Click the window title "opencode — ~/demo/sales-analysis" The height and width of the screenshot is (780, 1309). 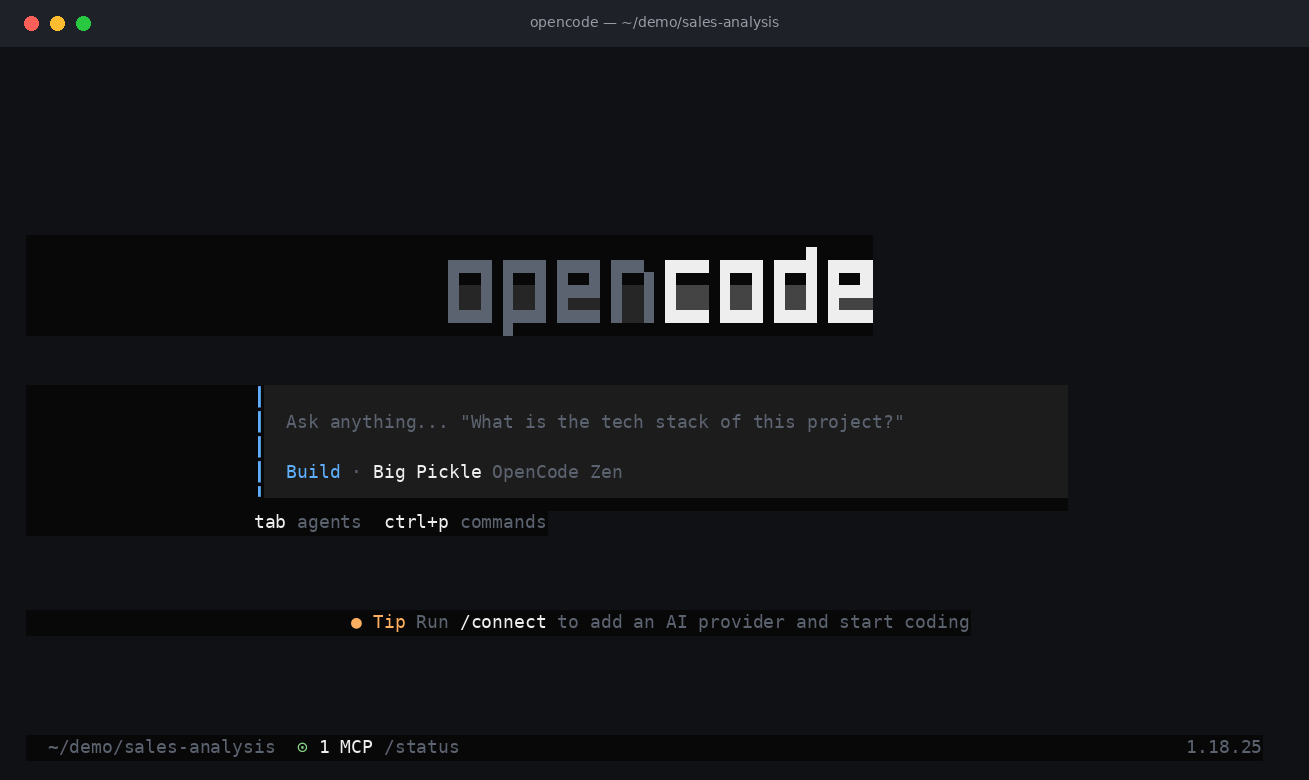click(654, 22)
